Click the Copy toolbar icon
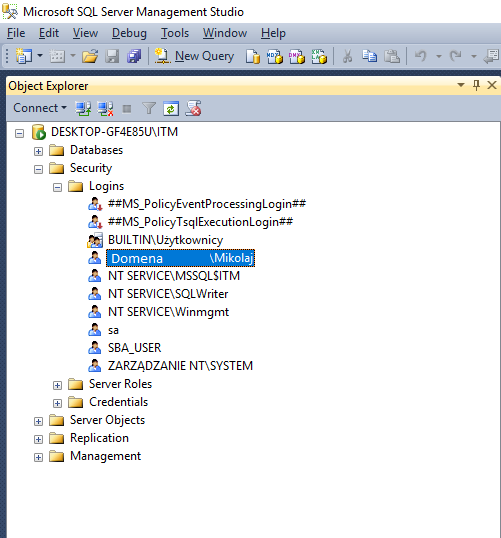The image size is (501, 538). 370,56
